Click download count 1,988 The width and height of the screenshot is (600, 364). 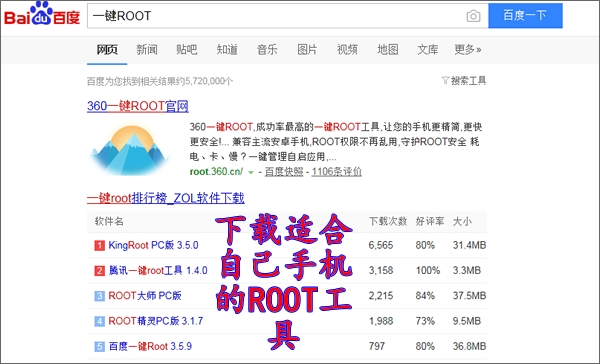coord(381,321)
